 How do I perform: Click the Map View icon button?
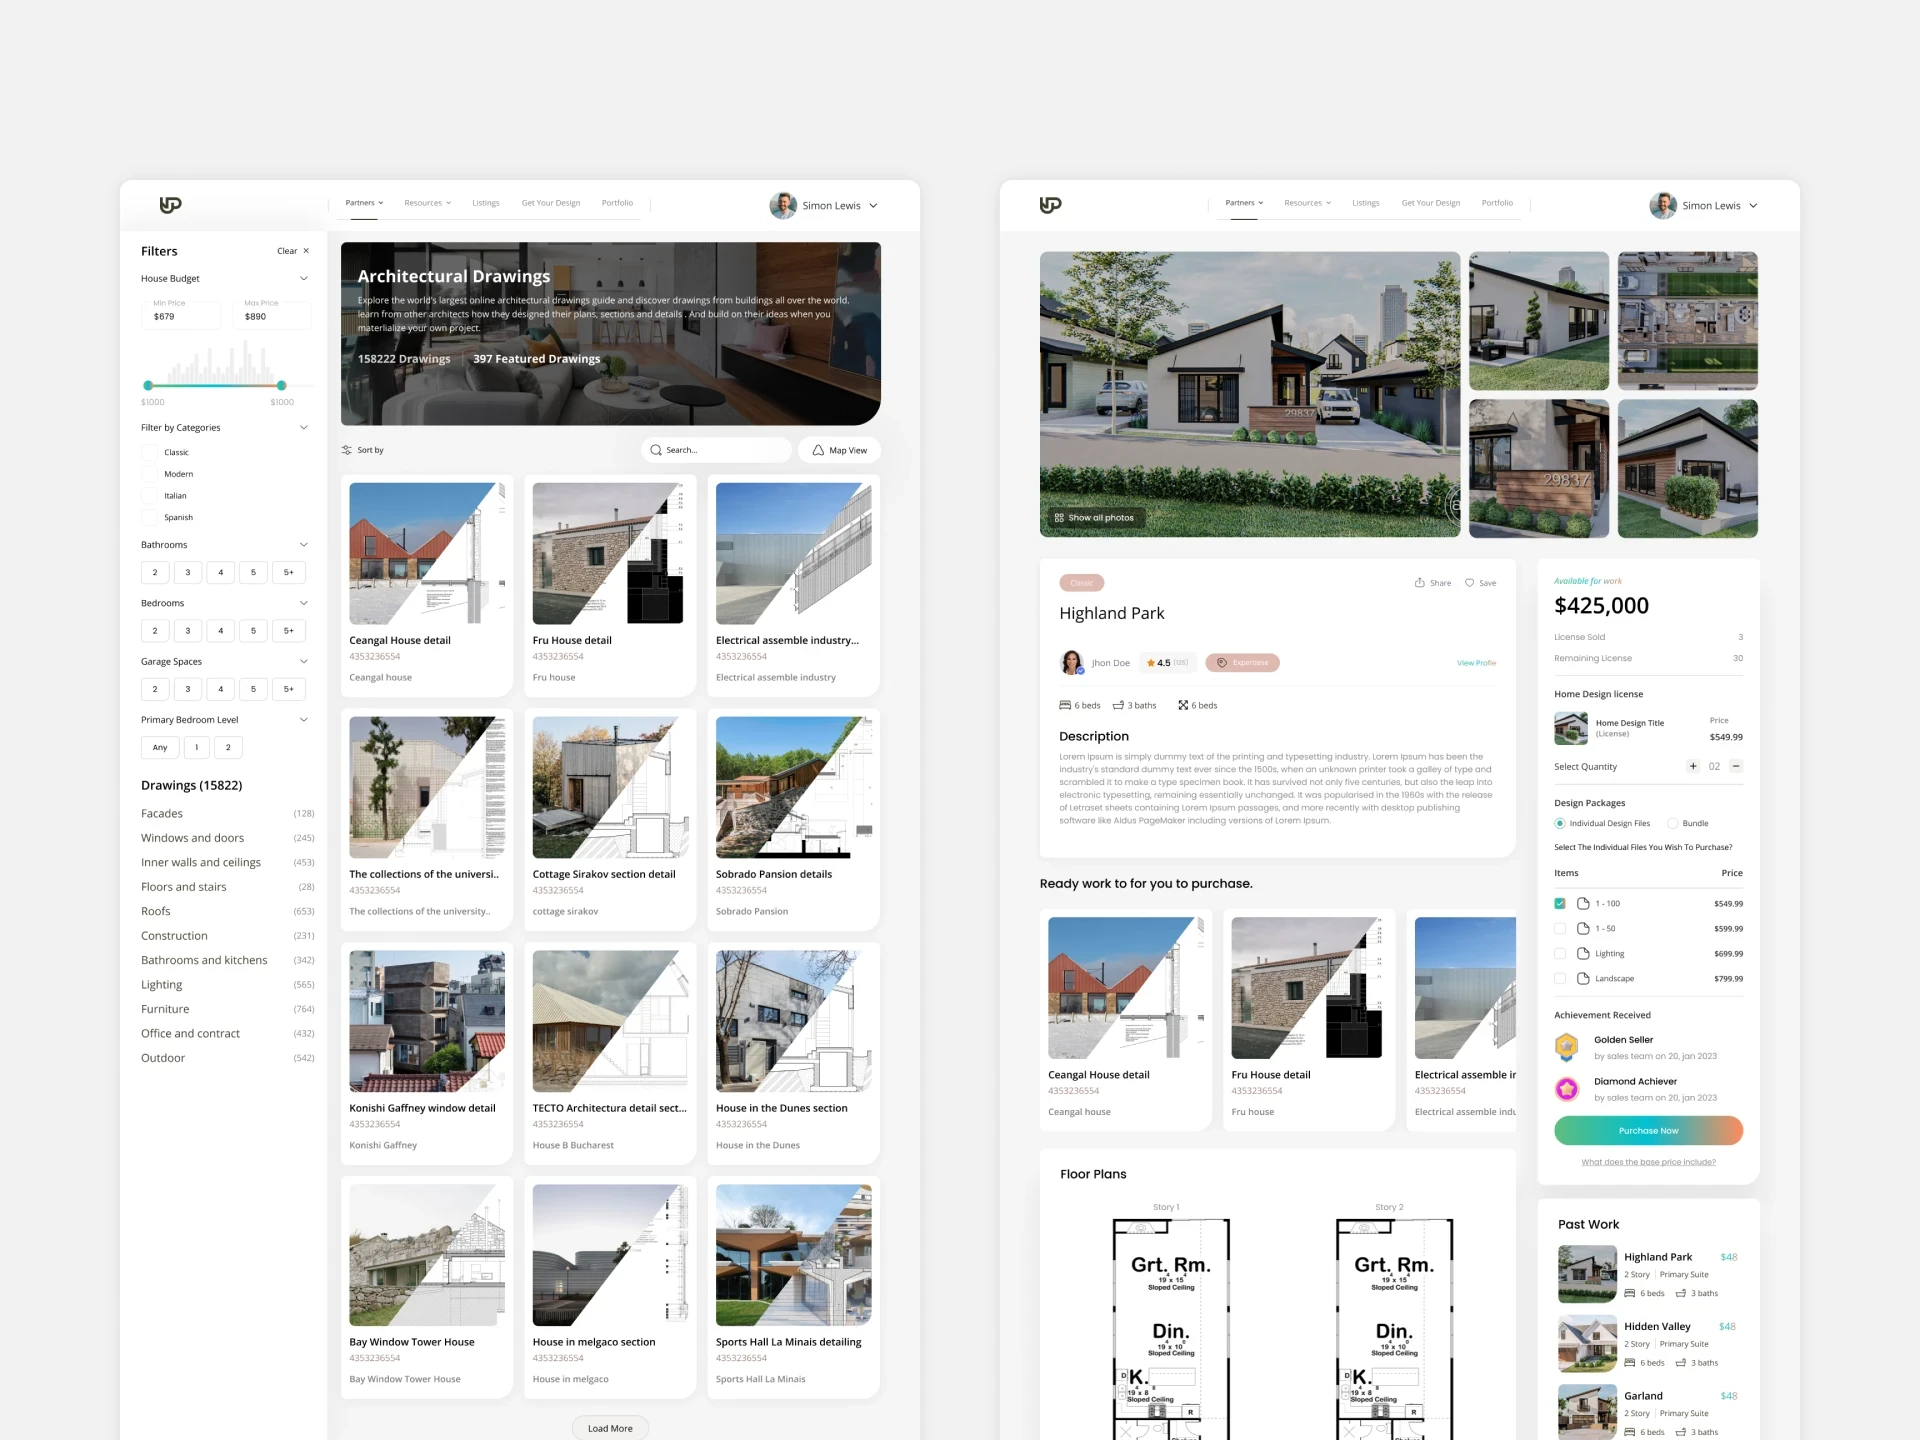(818, 450)
